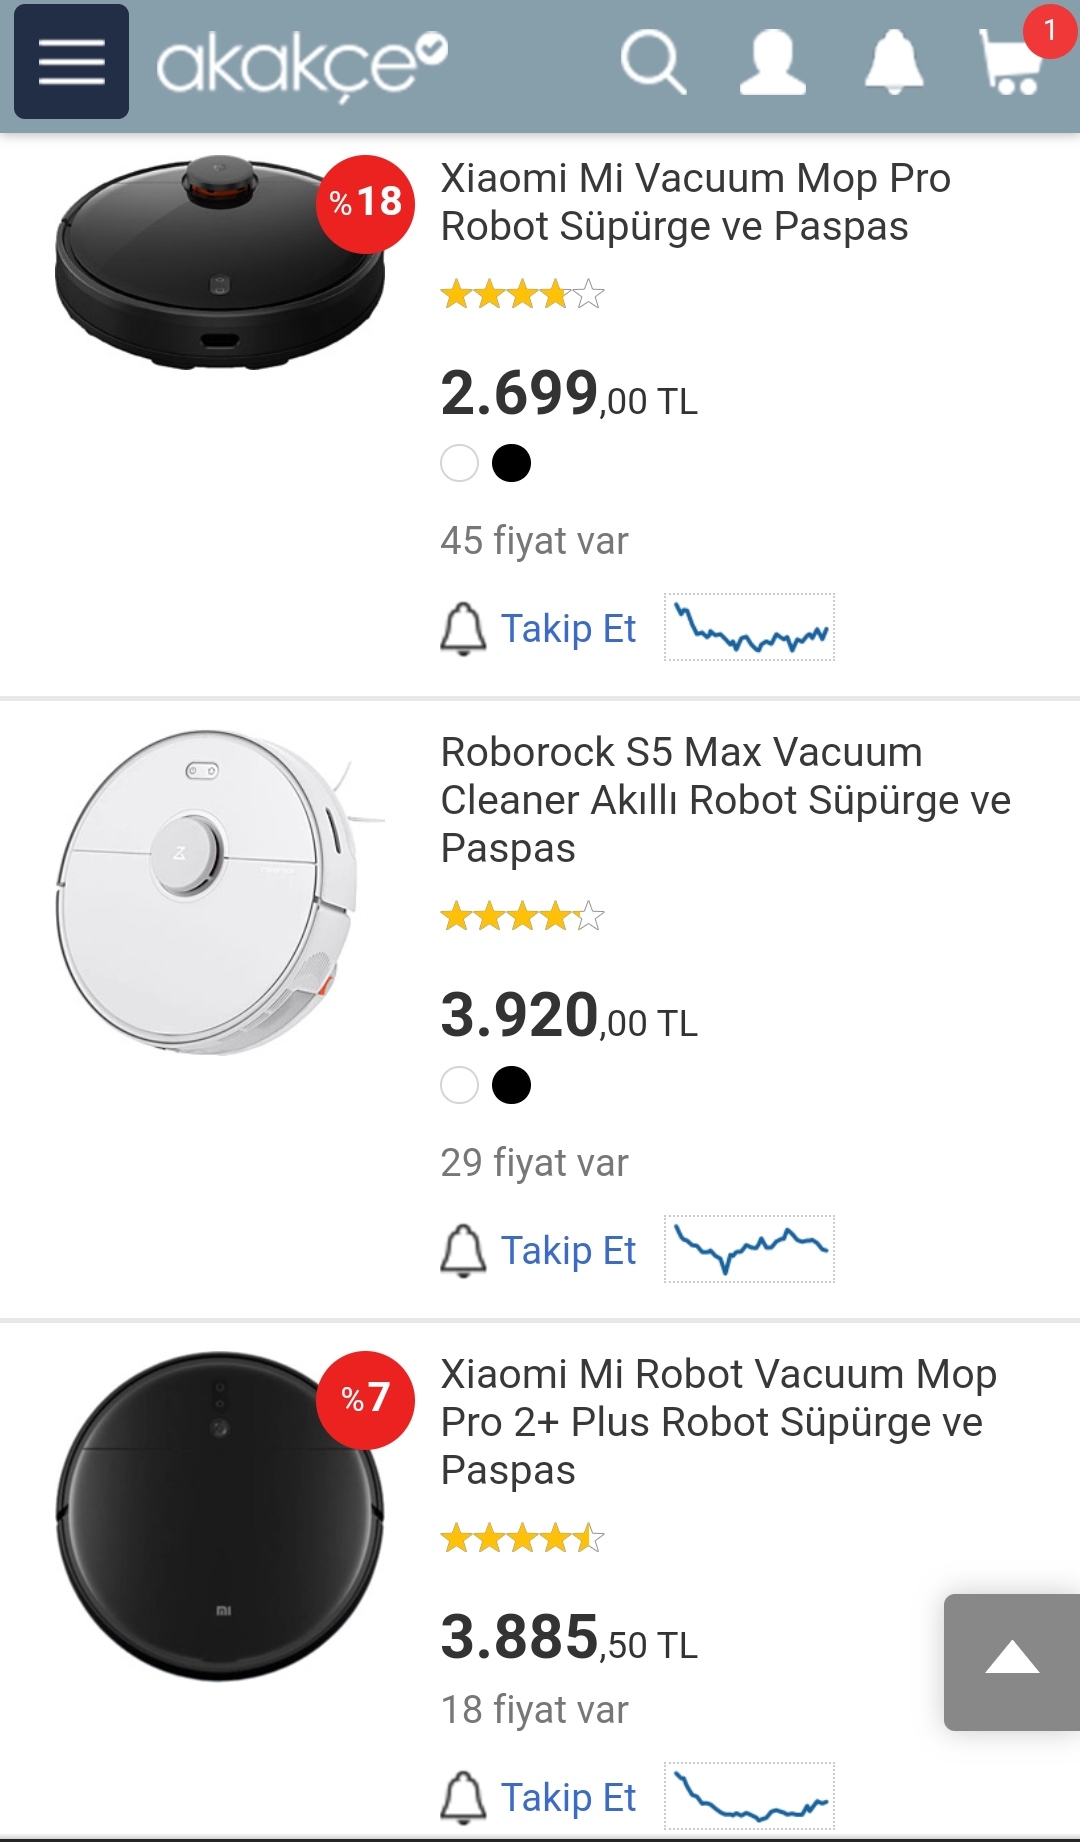The height and width of the screenshot is (1842, 1080).
Task: Choose black color for Roborock S5 Max
Action: pos(512,1085)
